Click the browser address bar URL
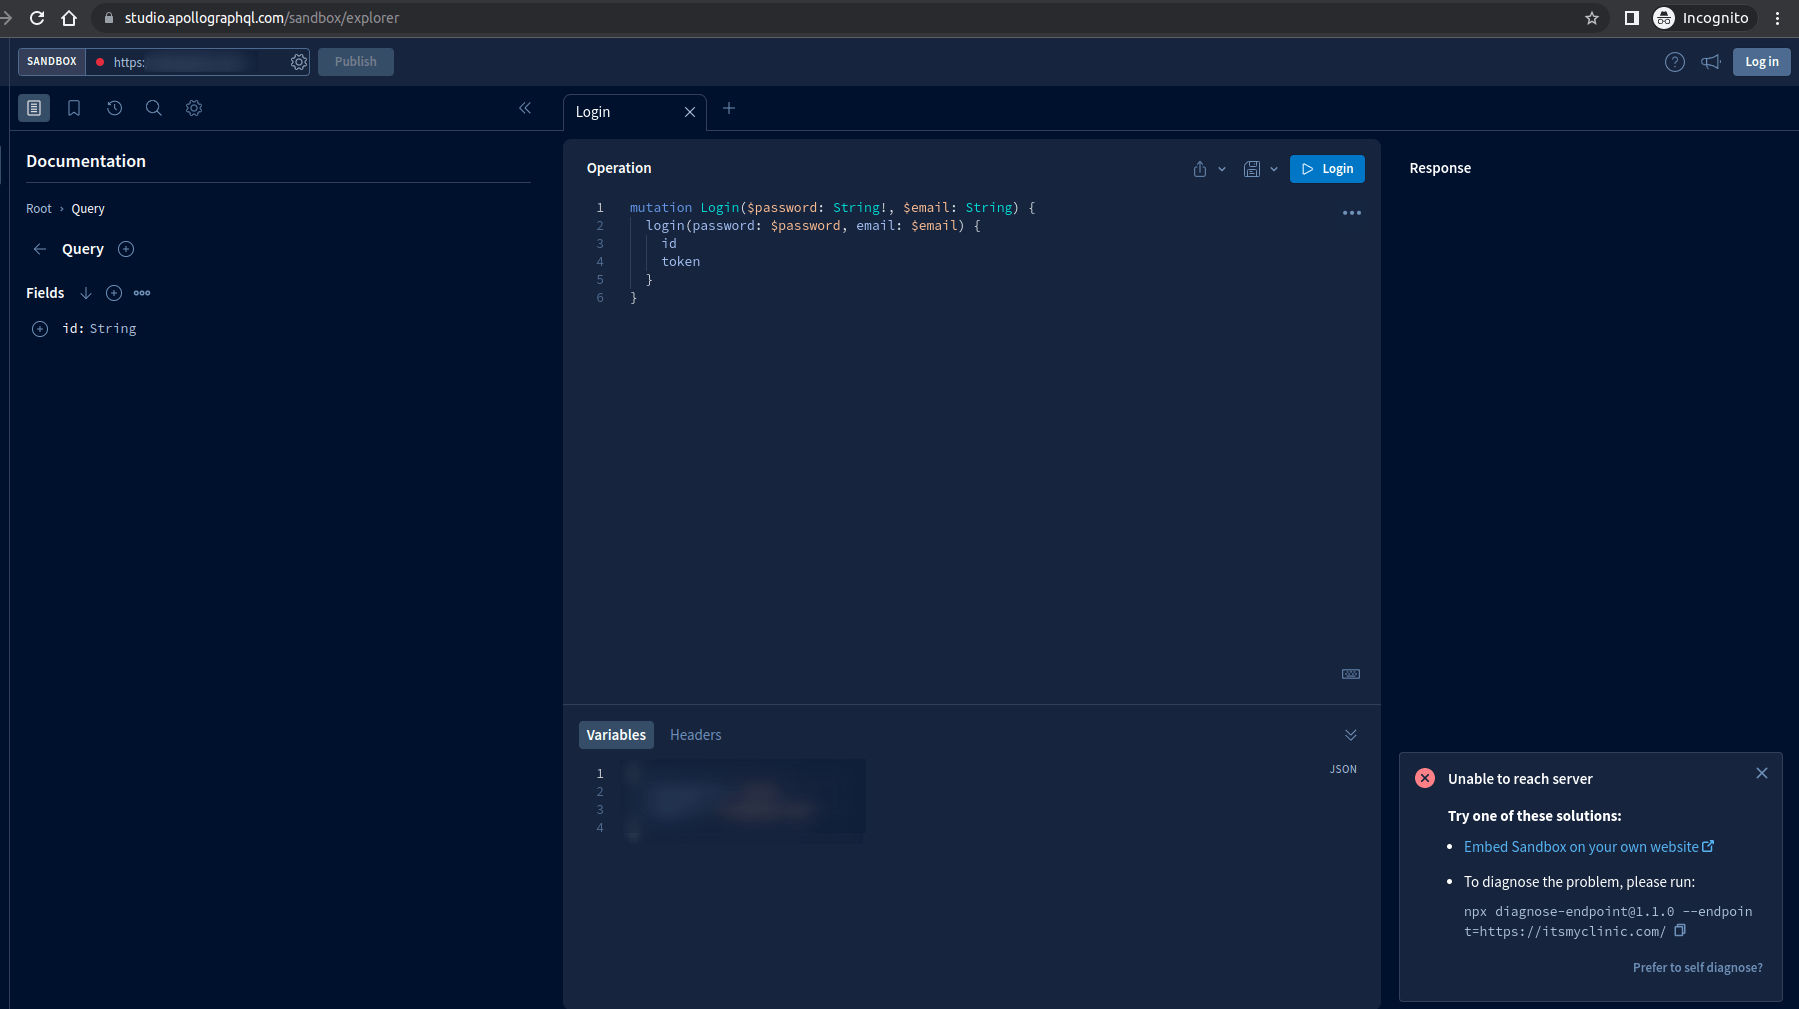This screenshot has width=1799, height=1009. pos(262,18)
